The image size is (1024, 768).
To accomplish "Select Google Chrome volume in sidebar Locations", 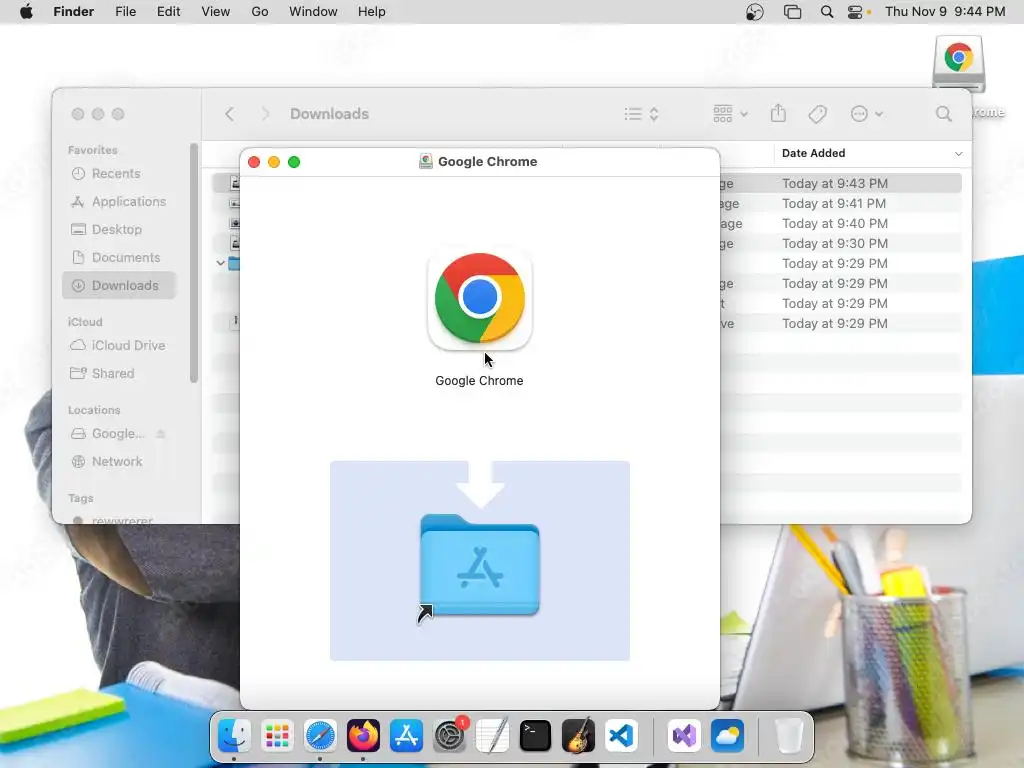I will click(x=118, y=434).
